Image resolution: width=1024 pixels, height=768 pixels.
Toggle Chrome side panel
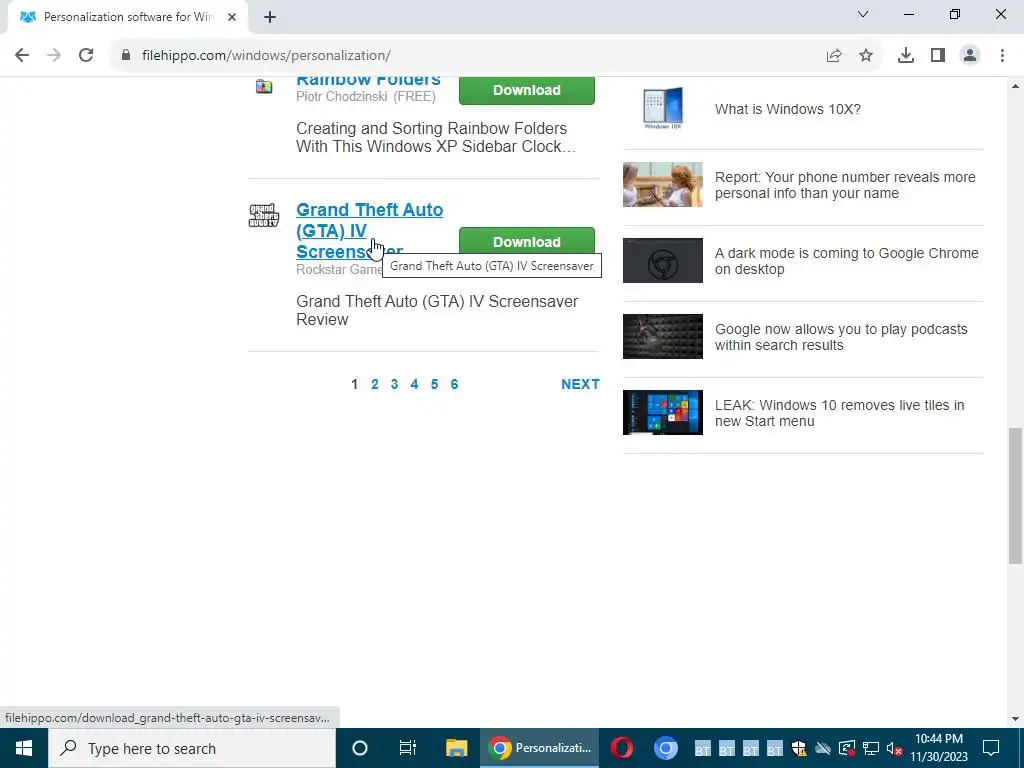point(938,55)
